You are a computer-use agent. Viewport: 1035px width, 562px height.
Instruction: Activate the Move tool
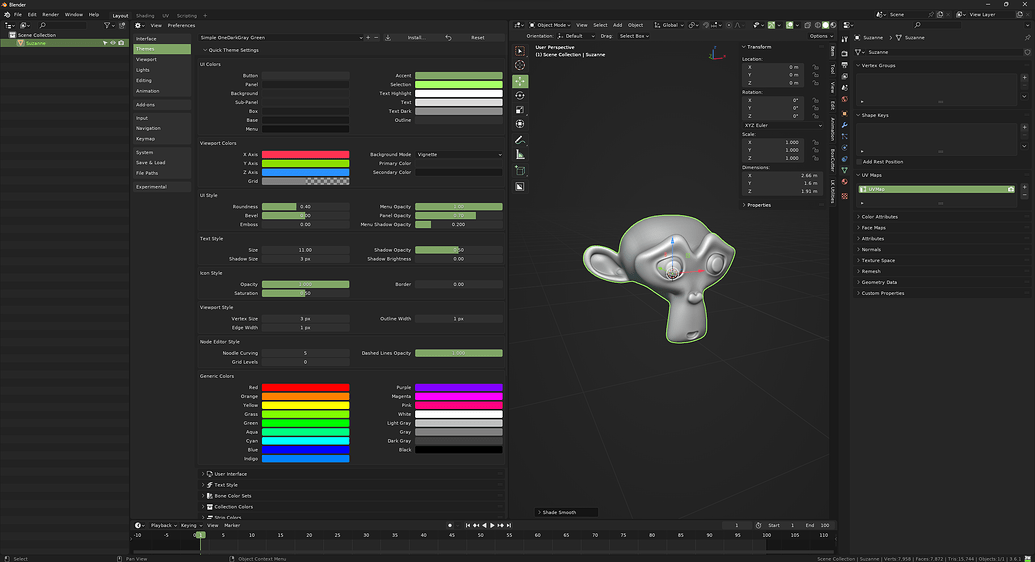click(x=520, y=81)
